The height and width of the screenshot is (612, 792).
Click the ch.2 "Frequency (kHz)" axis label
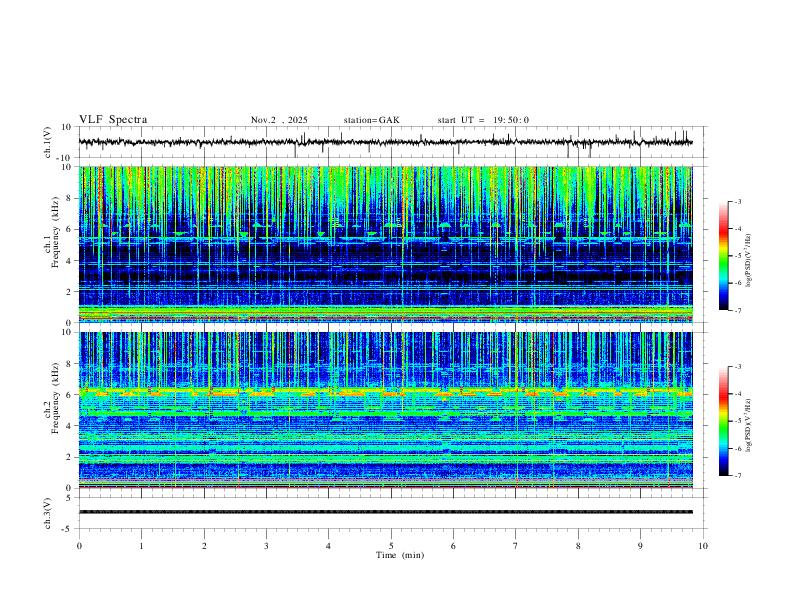[55, 398]
